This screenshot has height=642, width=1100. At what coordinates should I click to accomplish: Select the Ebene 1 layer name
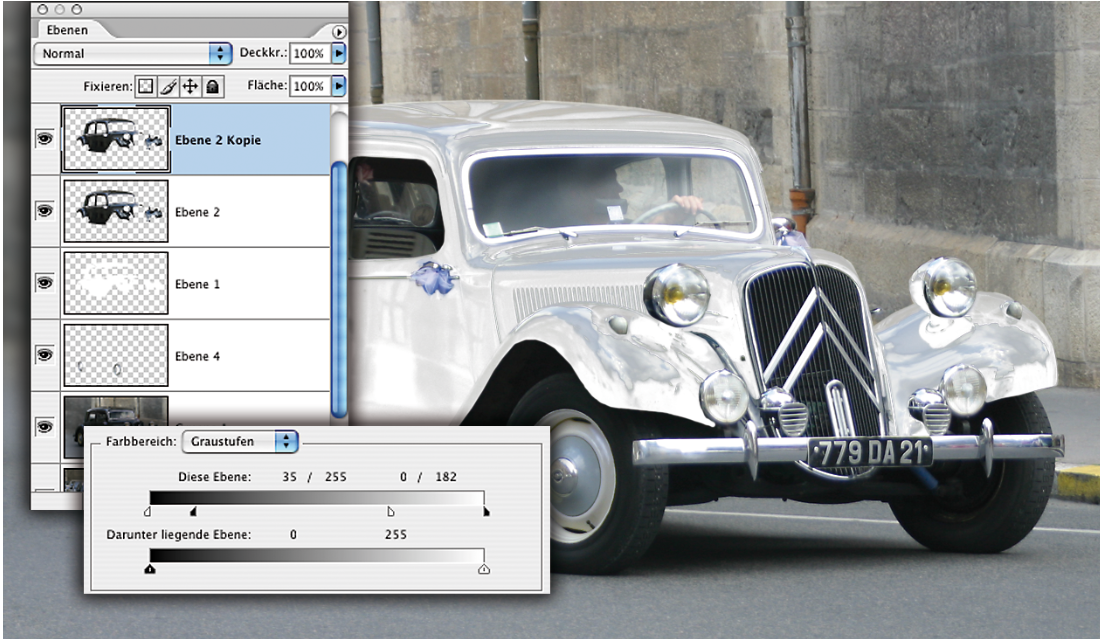pyautogui.click(x=198, y=284)
